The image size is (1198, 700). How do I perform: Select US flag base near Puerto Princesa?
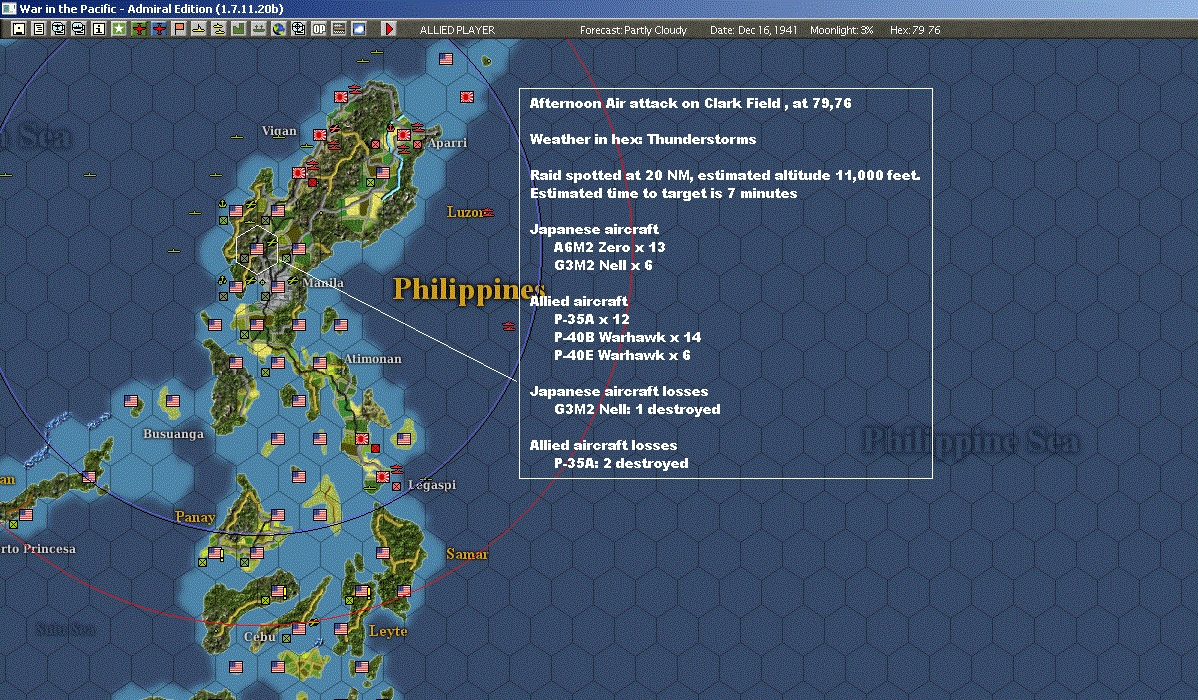[x=26, y=515]
